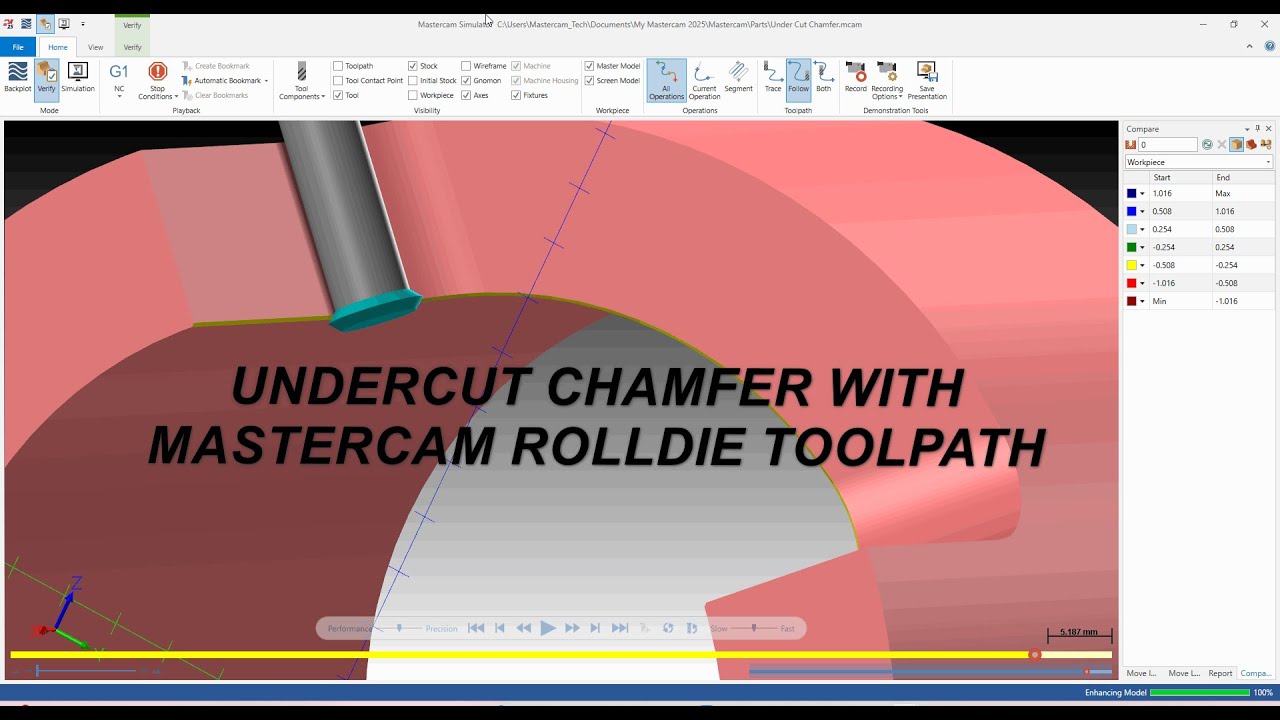Uncheck Master Model checkbox
The width and height of the screenshot is (1280, 720).
tap(589, 66)
